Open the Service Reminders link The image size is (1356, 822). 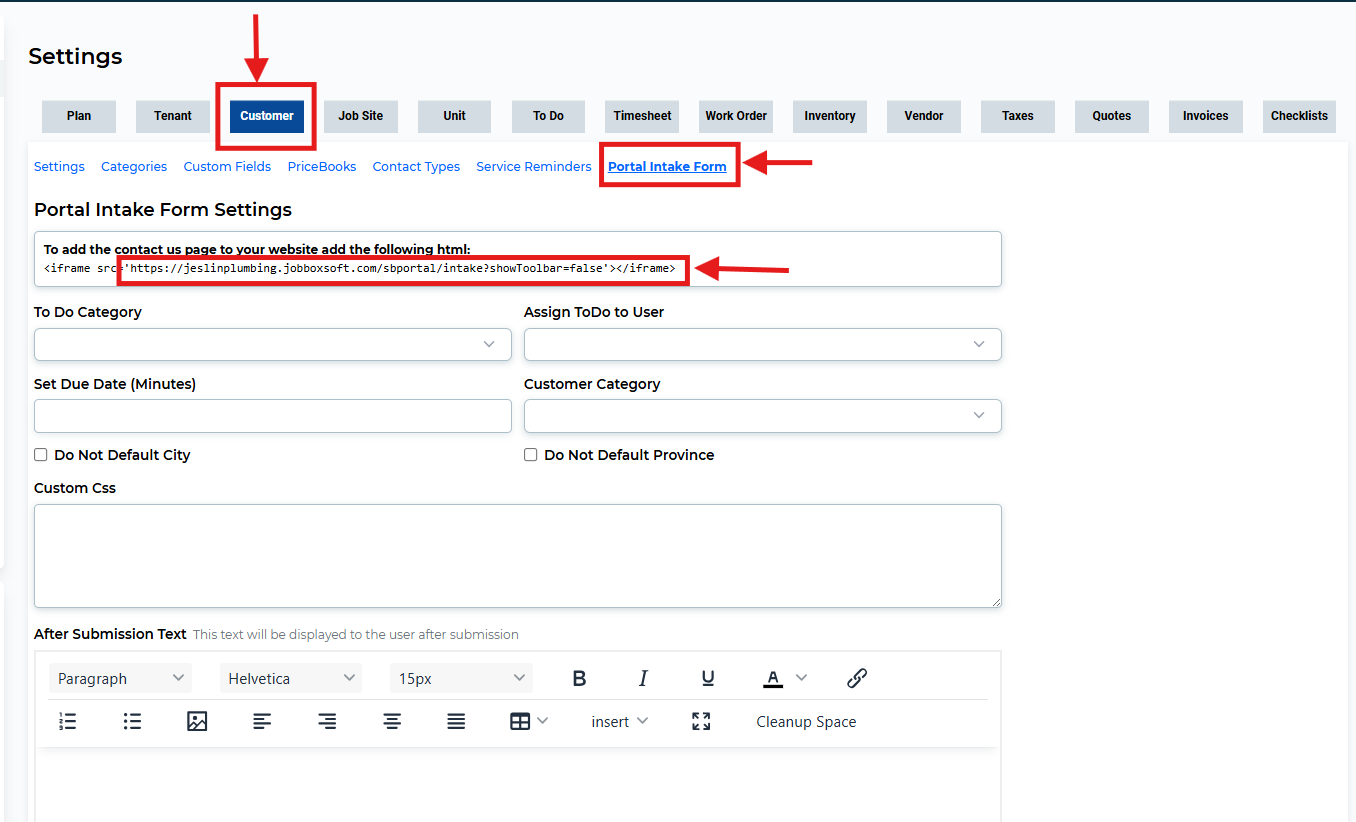534,167
